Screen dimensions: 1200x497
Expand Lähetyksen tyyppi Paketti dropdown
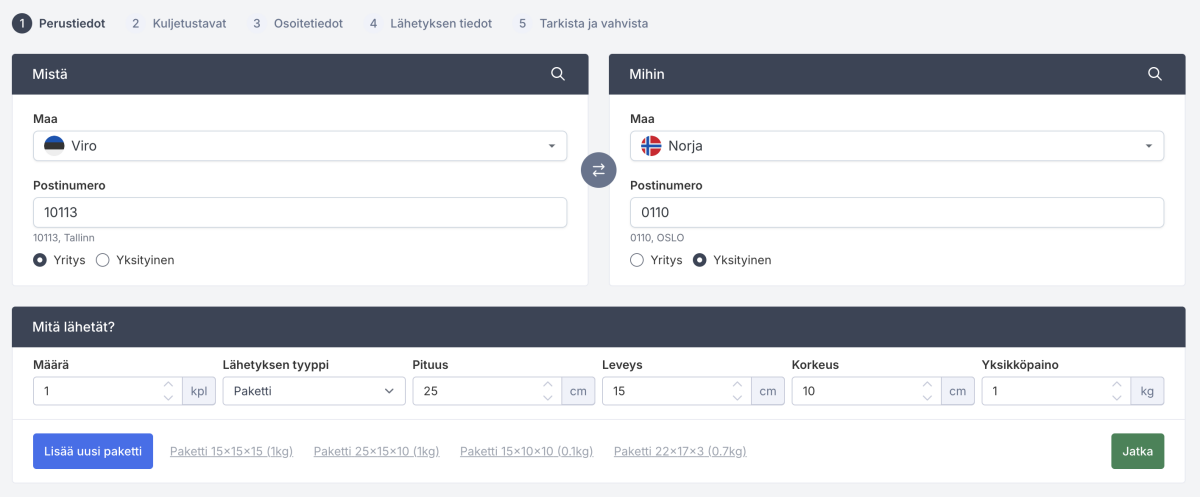(x=313, y=391)
